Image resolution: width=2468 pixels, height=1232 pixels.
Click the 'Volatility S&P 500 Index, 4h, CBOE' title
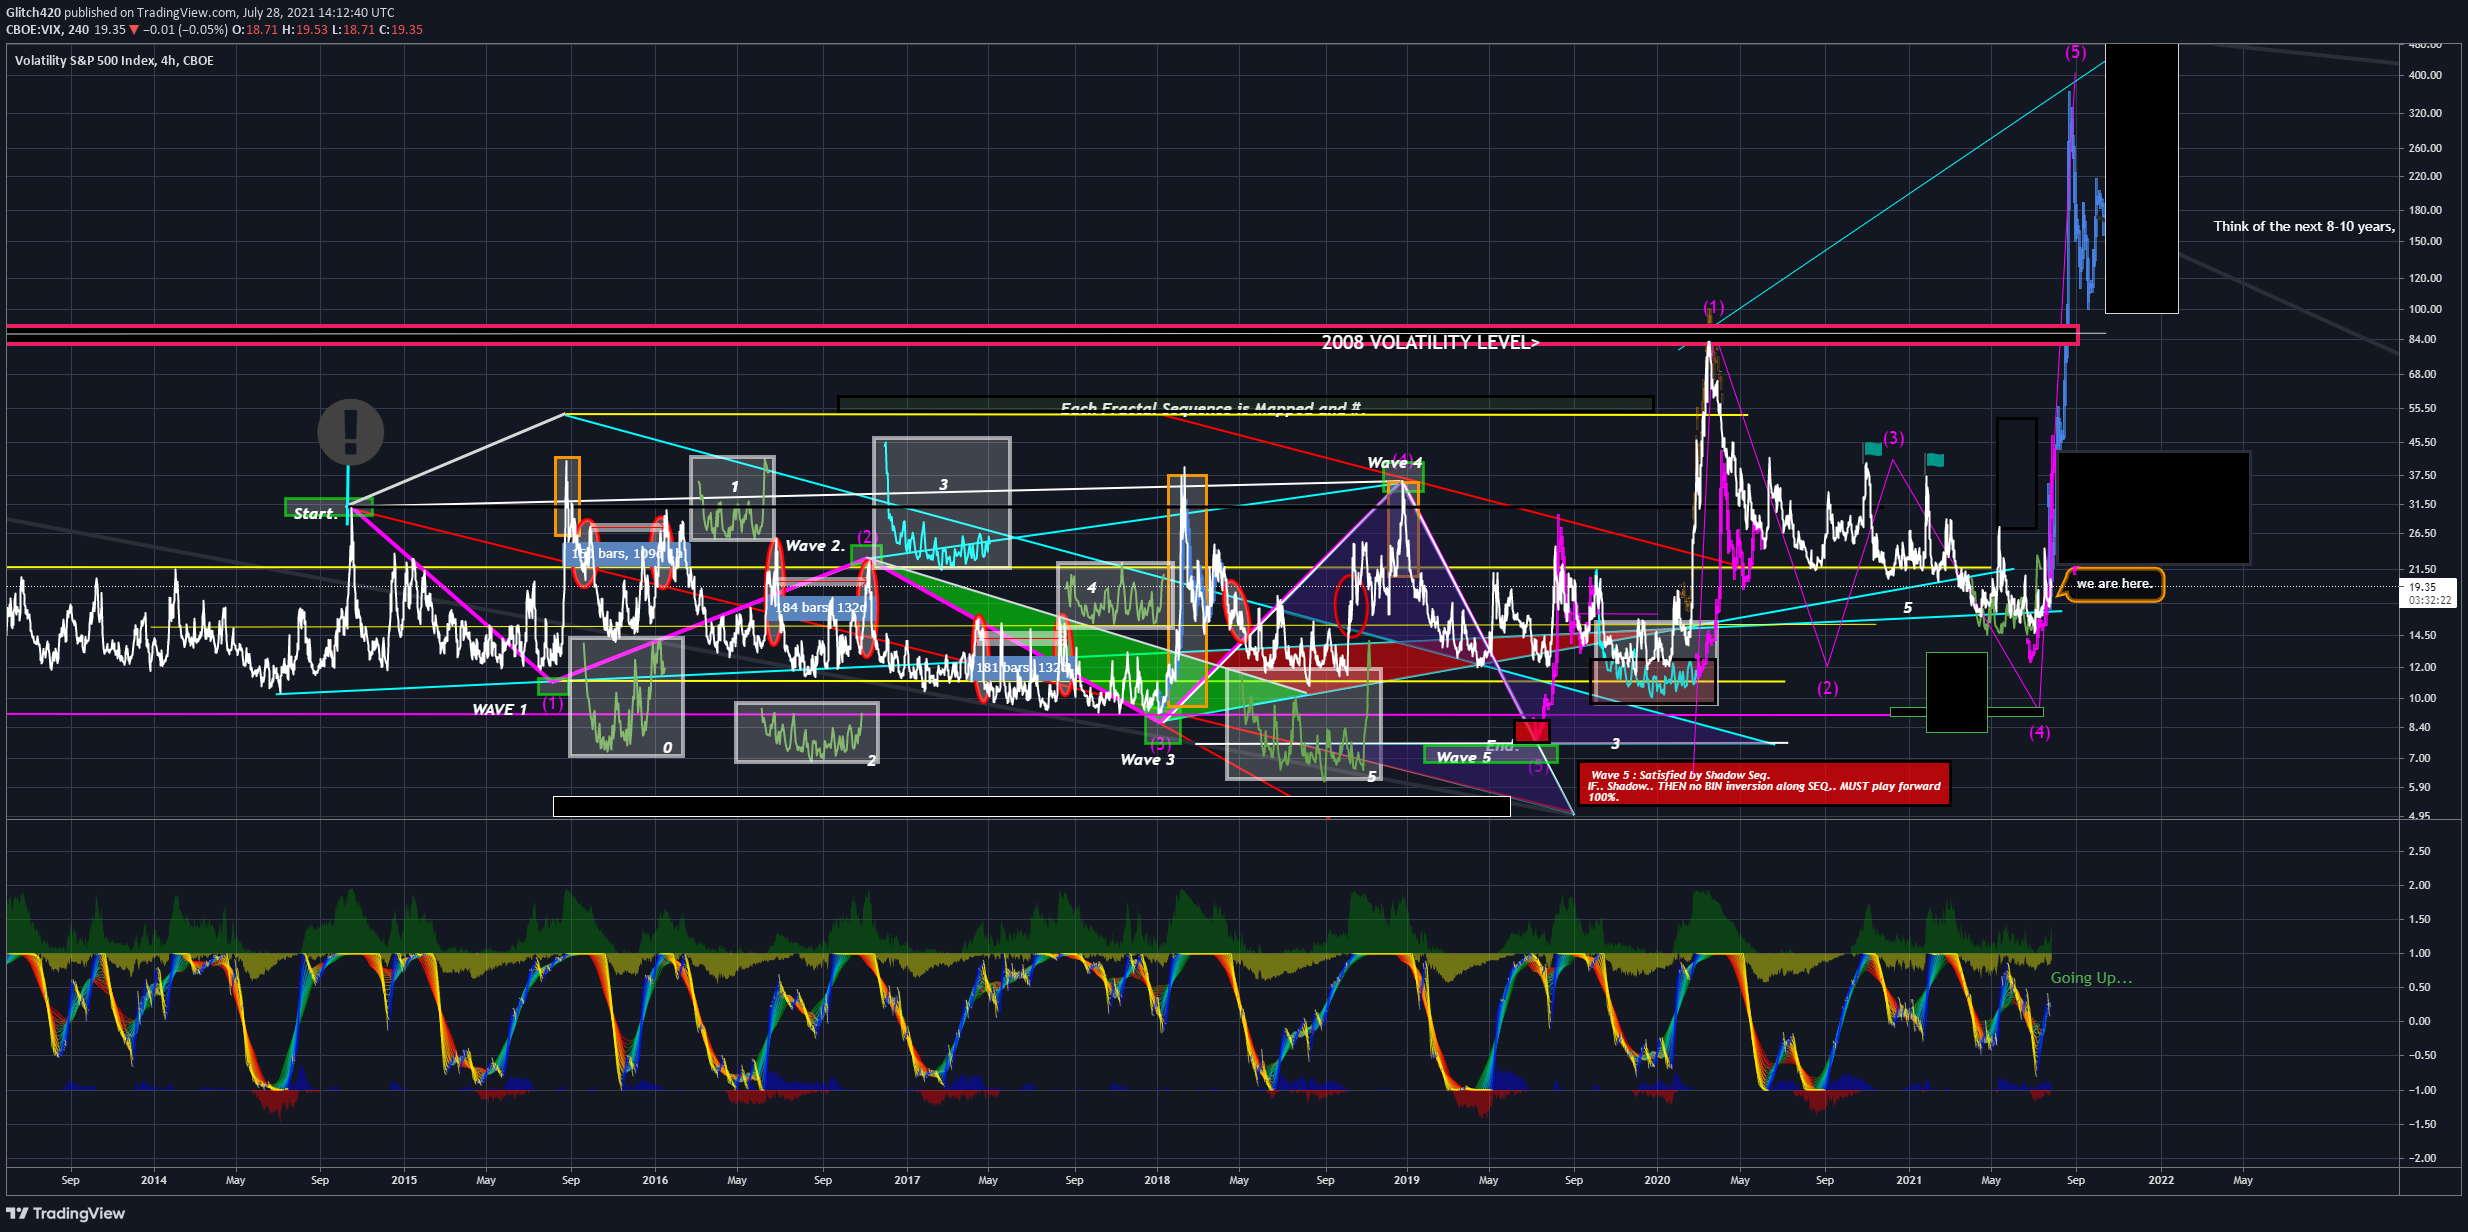114,60
